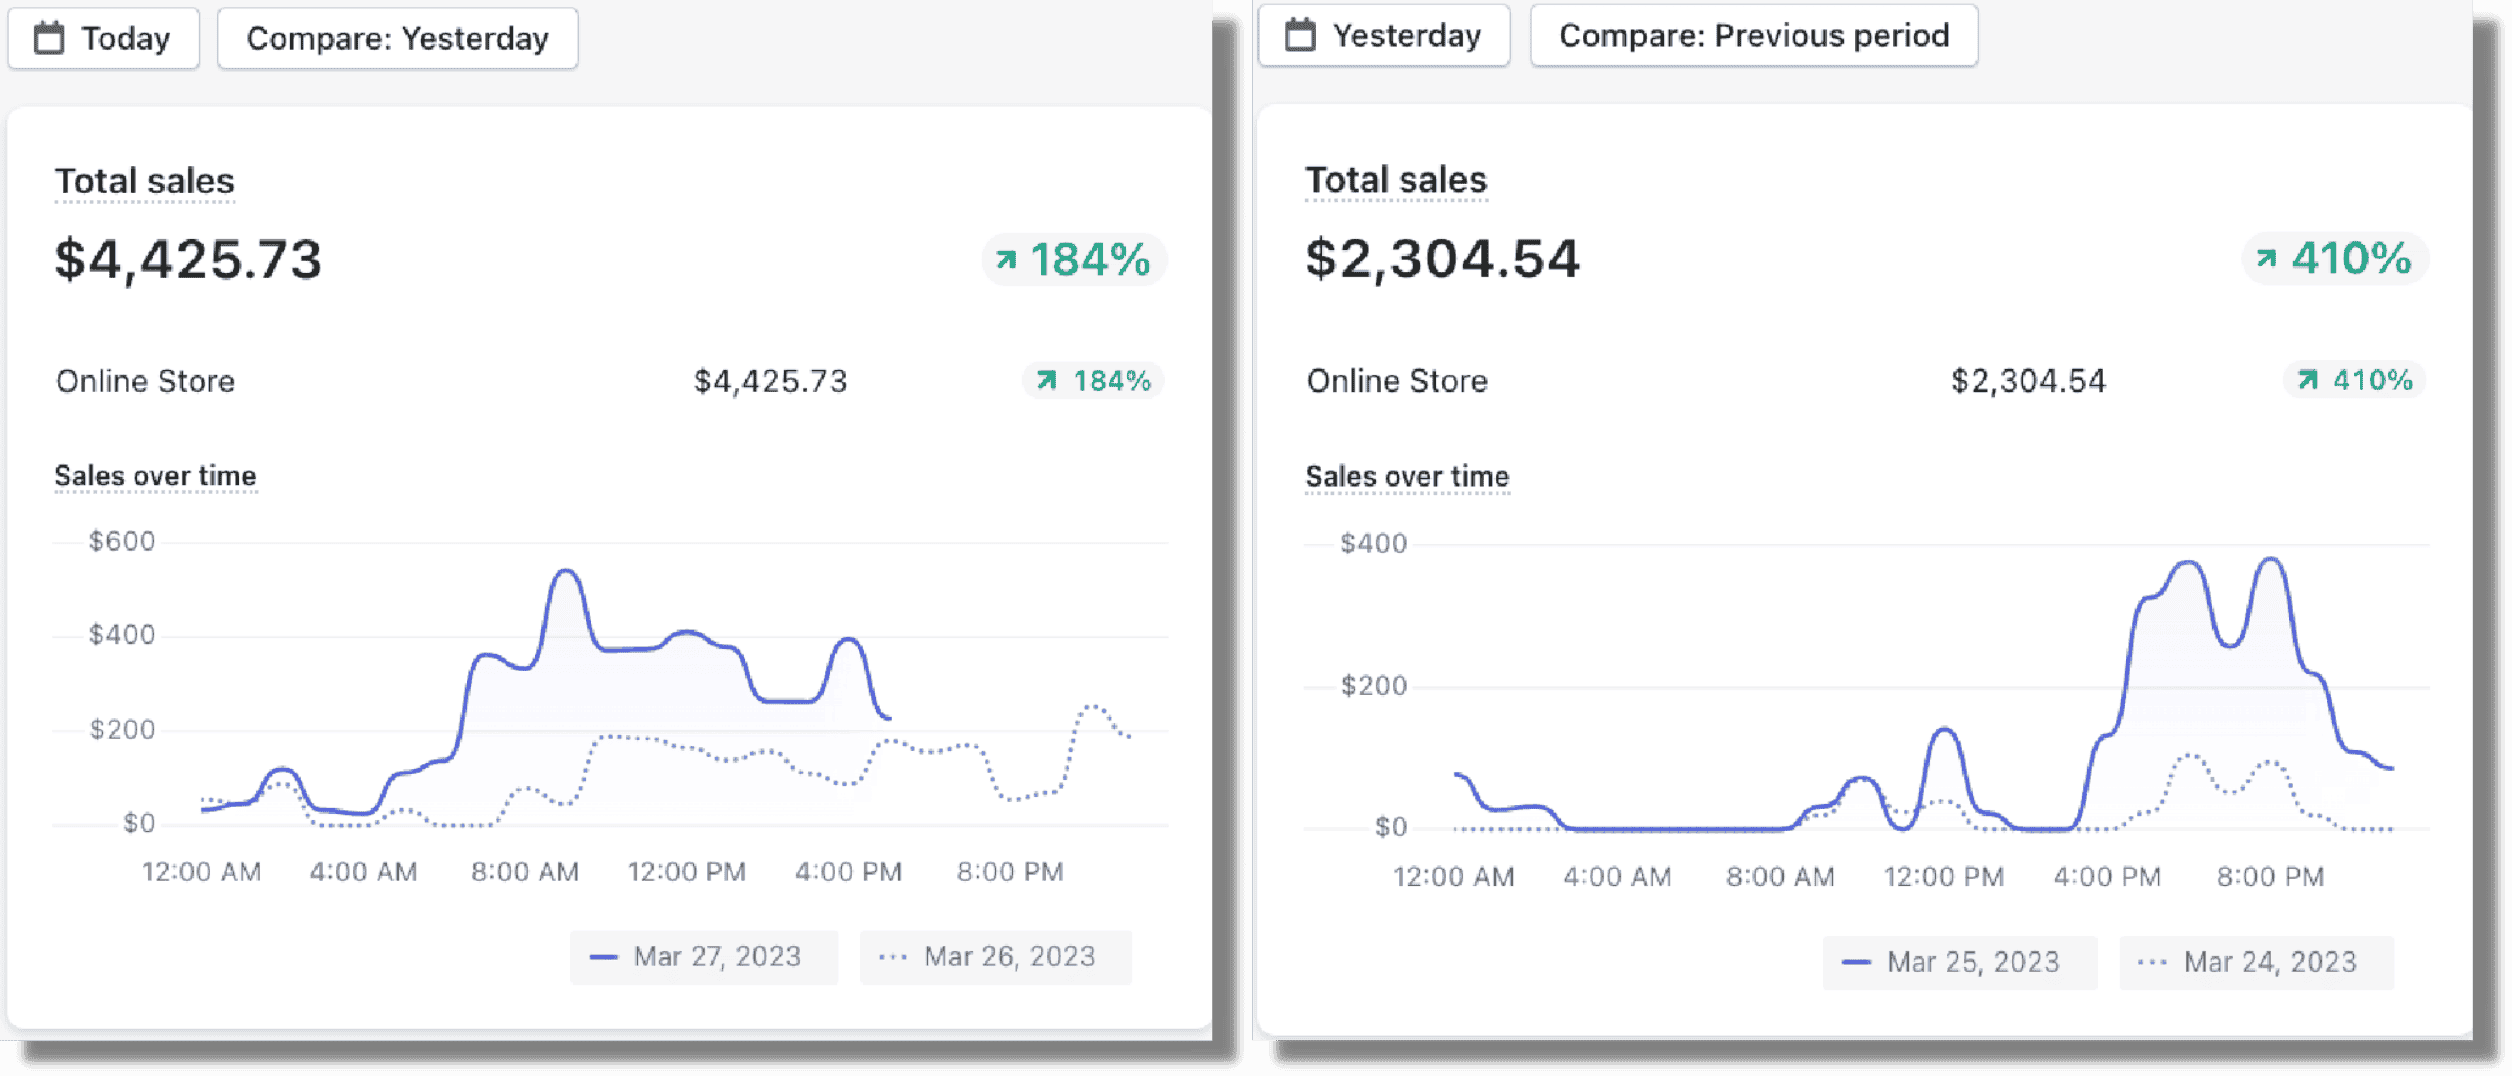Image resolution: width=2512 pixels, height=1076 pixels.
Task: Click the calendar icon on Yesterday button
Action: (1300, 36)
